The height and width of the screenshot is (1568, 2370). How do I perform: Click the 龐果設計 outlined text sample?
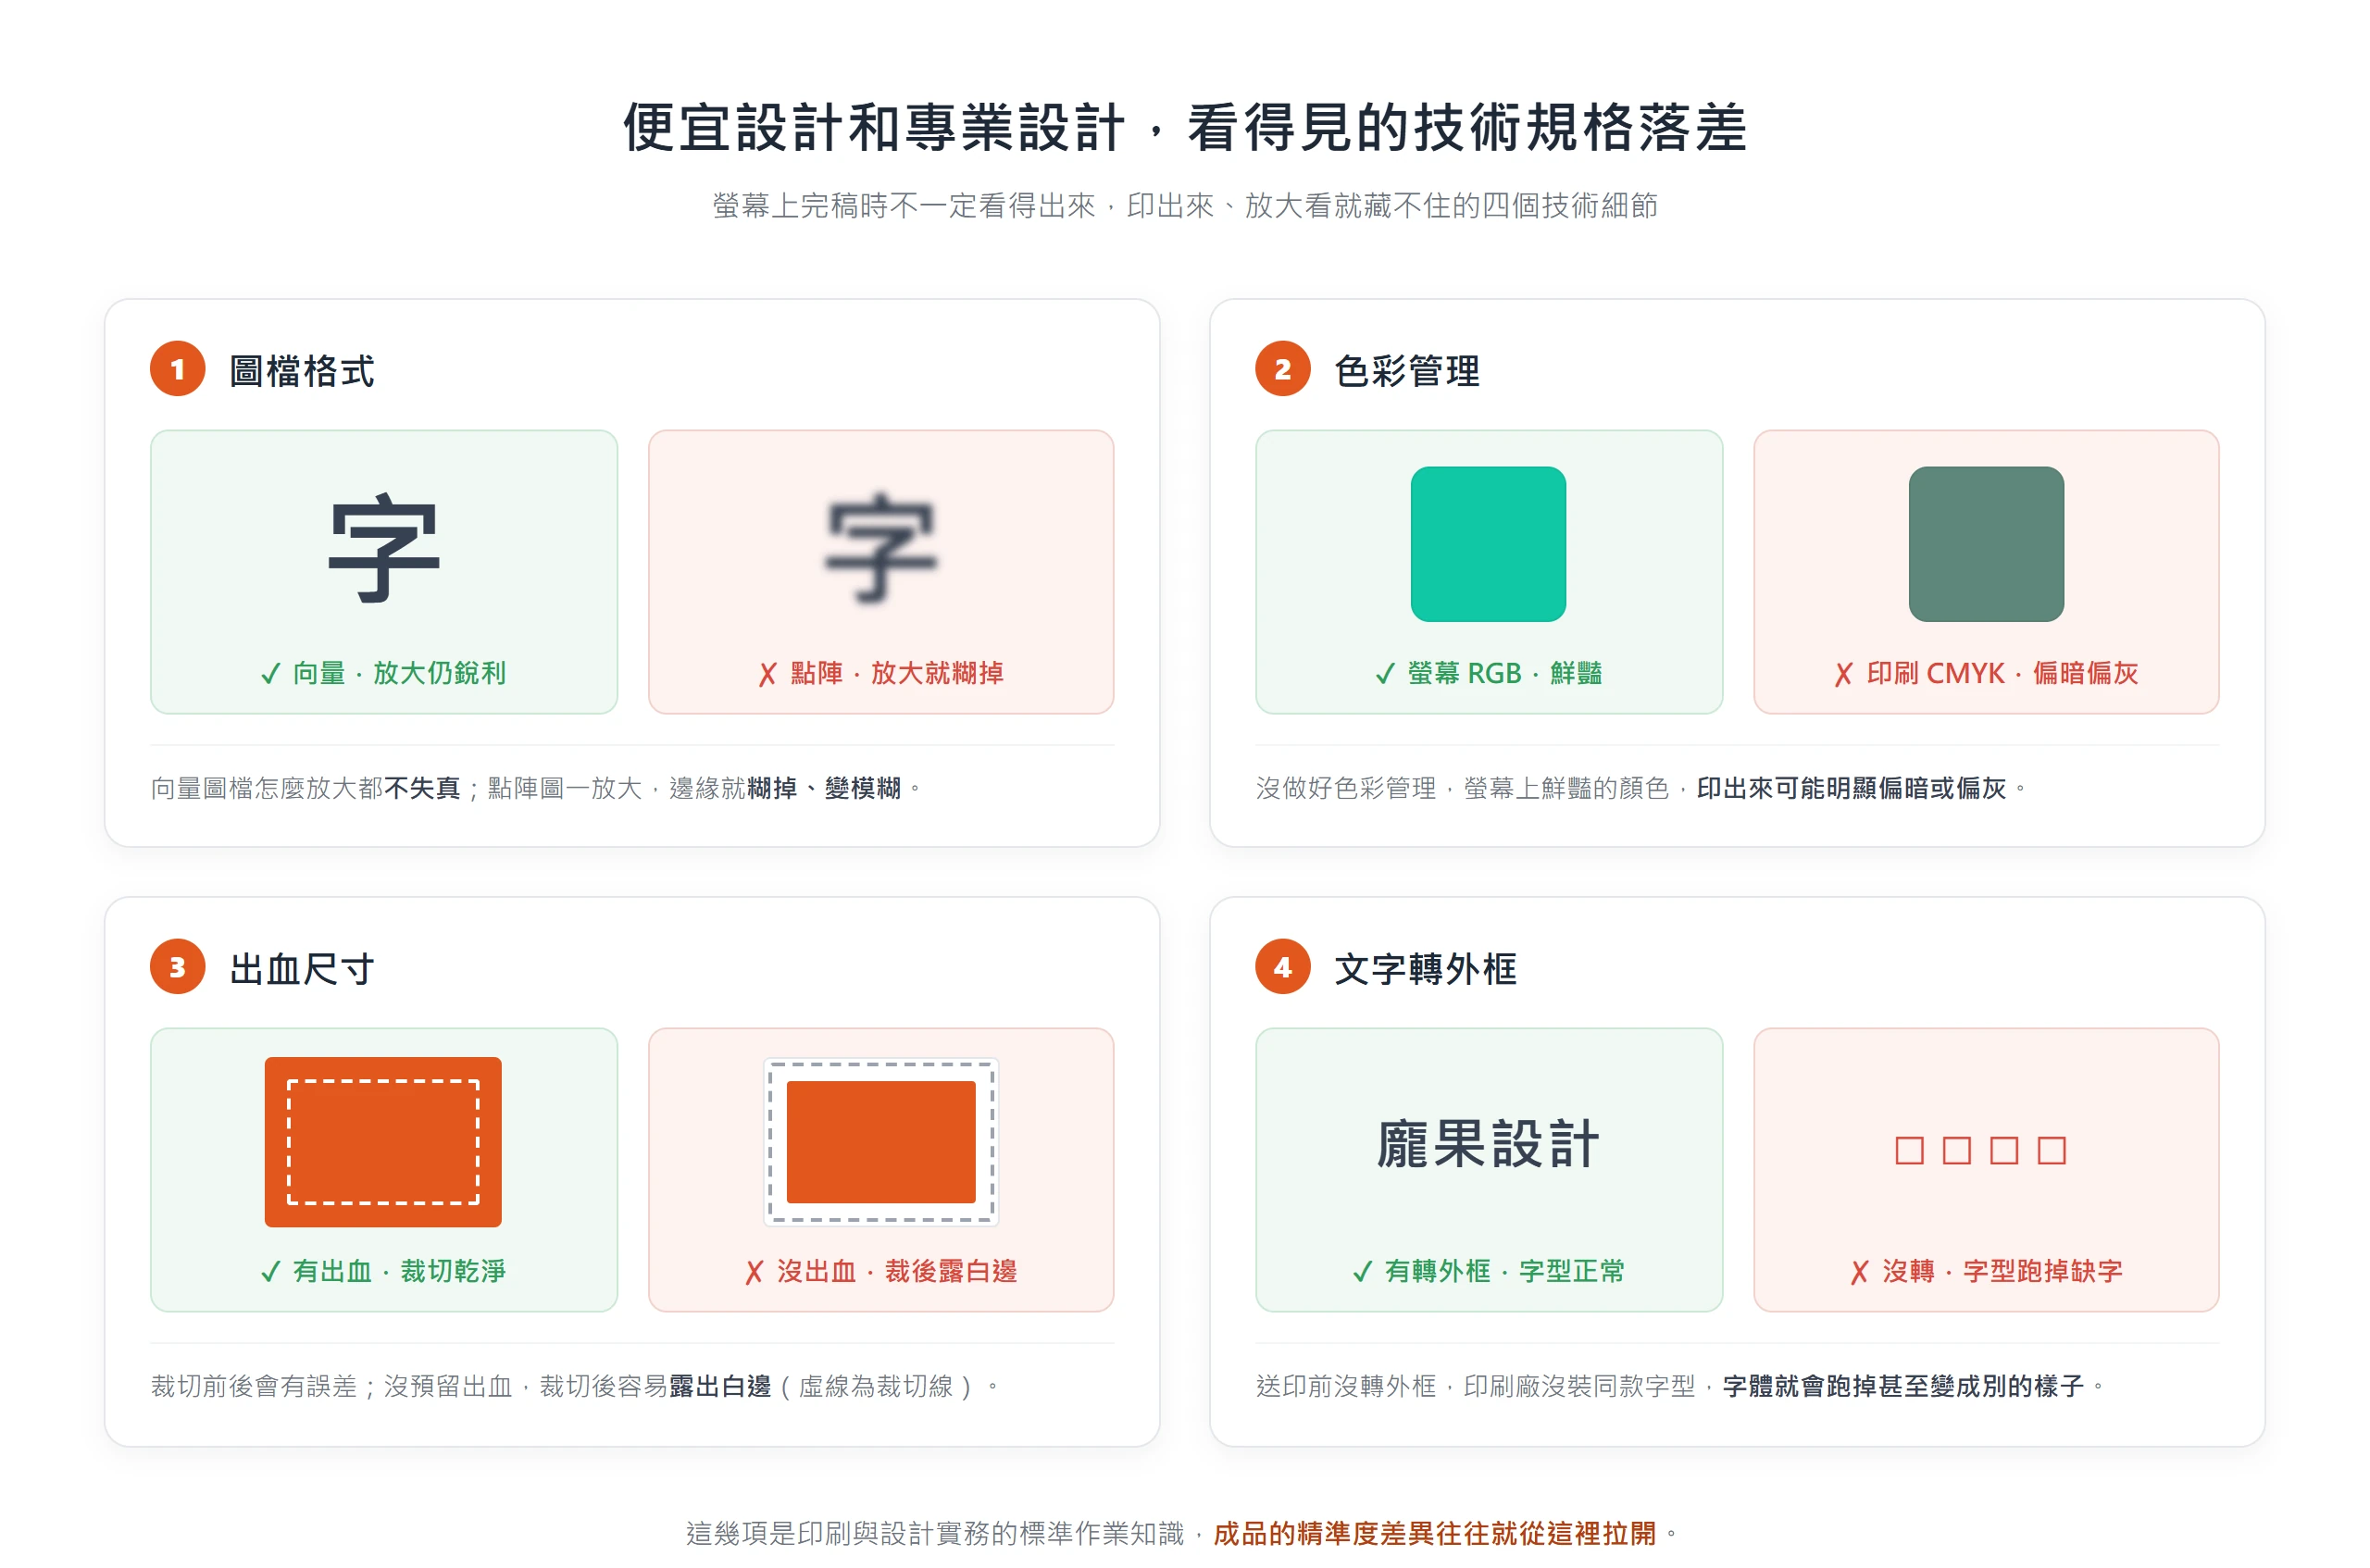pyautogui.click(x=1488, y=1144)
